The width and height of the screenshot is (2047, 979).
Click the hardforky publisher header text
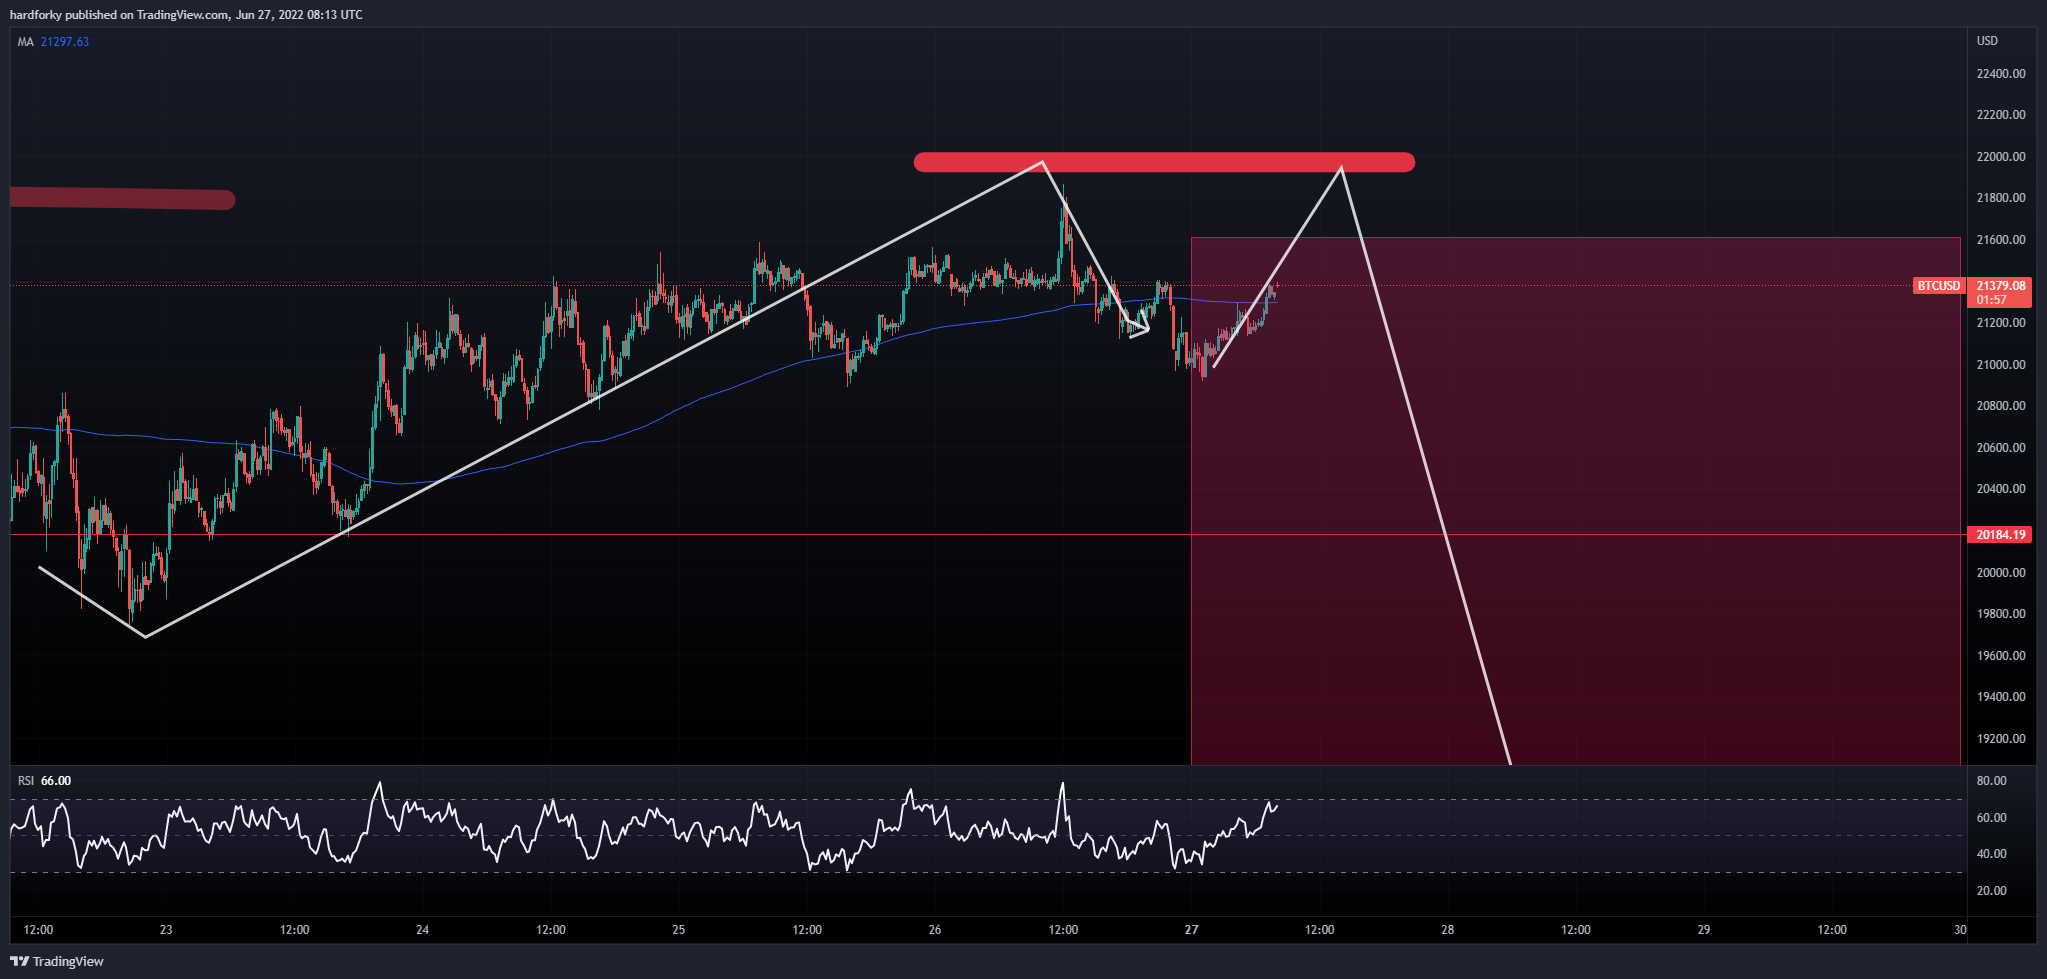(186, 15)
